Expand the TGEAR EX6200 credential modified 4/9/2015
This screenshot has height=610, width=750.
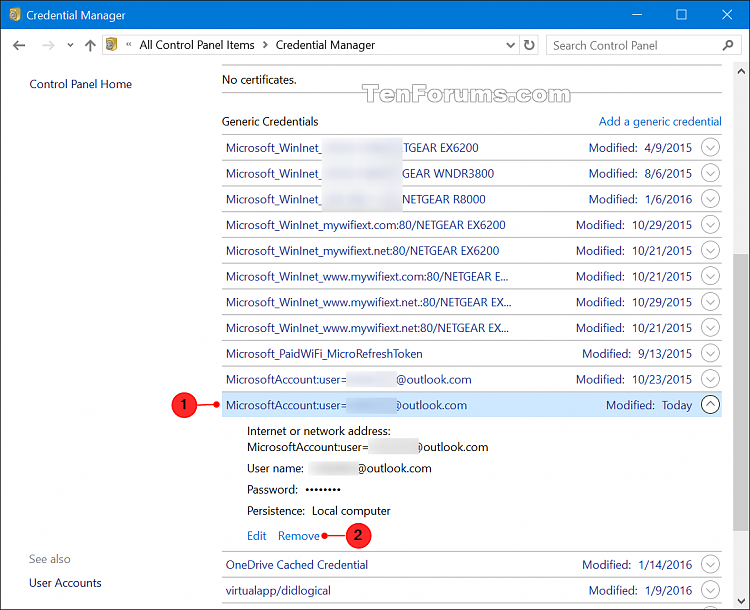click(710, 147)
